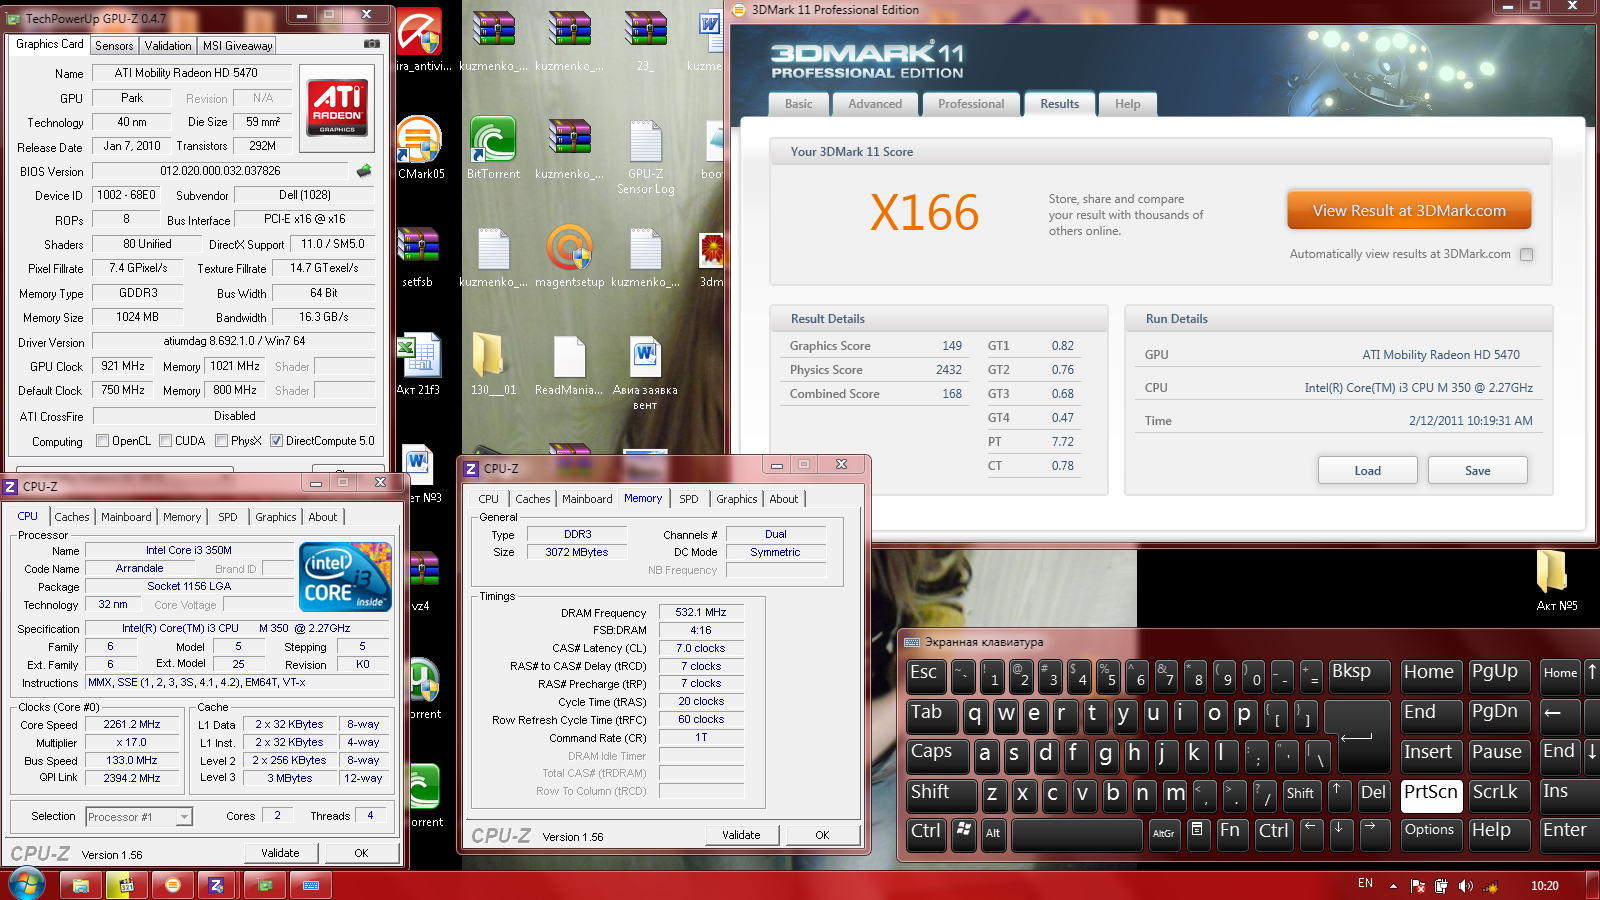Screen dimensions: 1600x900
Task: Click View Result at 3DMark.com button
Action: [1409, 211]
